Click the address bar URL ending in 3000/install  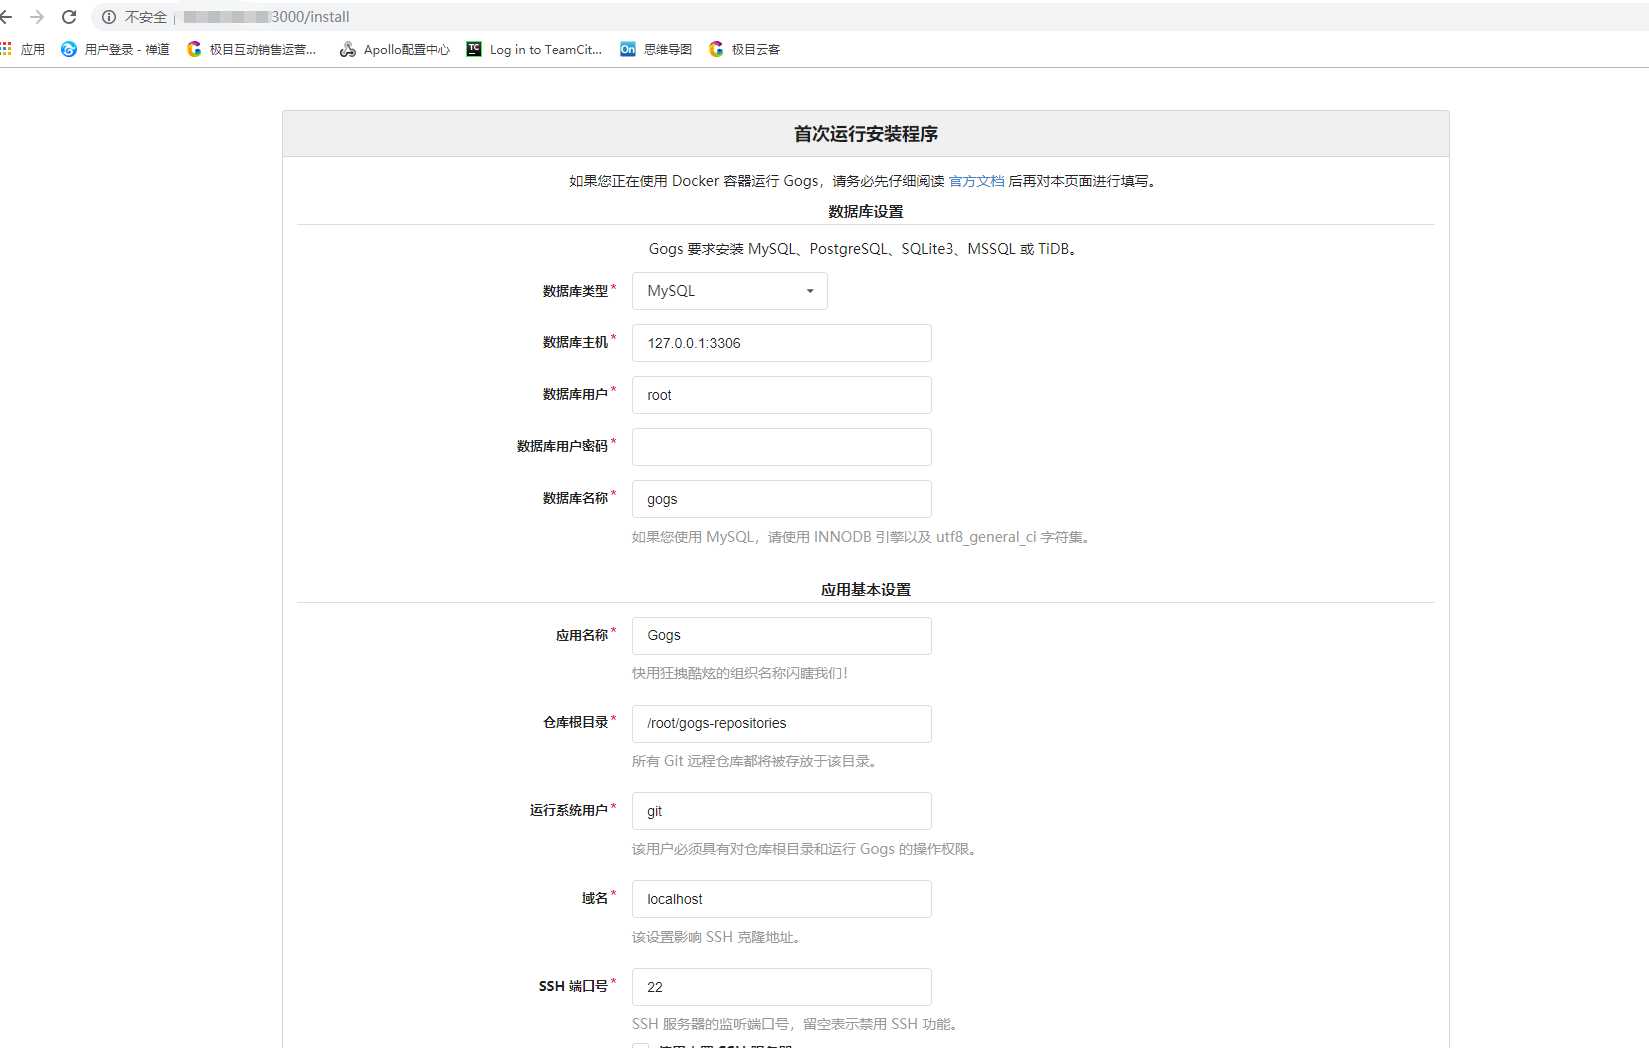coord(267,17)
